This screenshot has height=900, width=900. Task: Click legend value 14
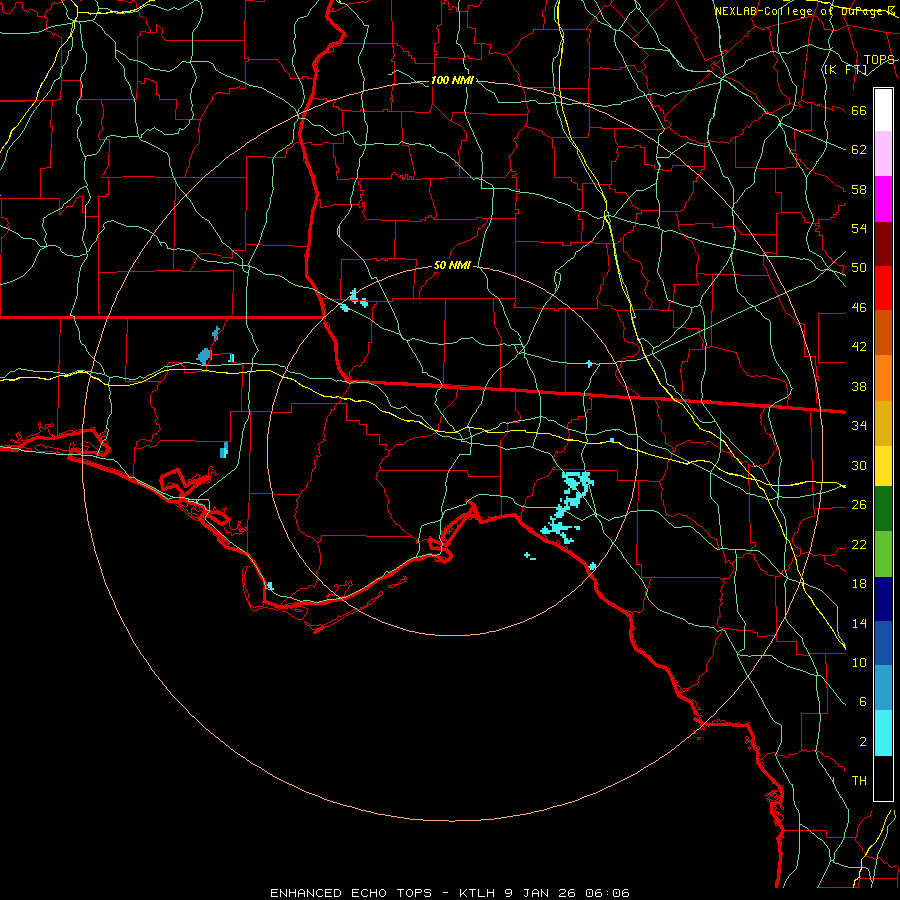click(859, 623)
